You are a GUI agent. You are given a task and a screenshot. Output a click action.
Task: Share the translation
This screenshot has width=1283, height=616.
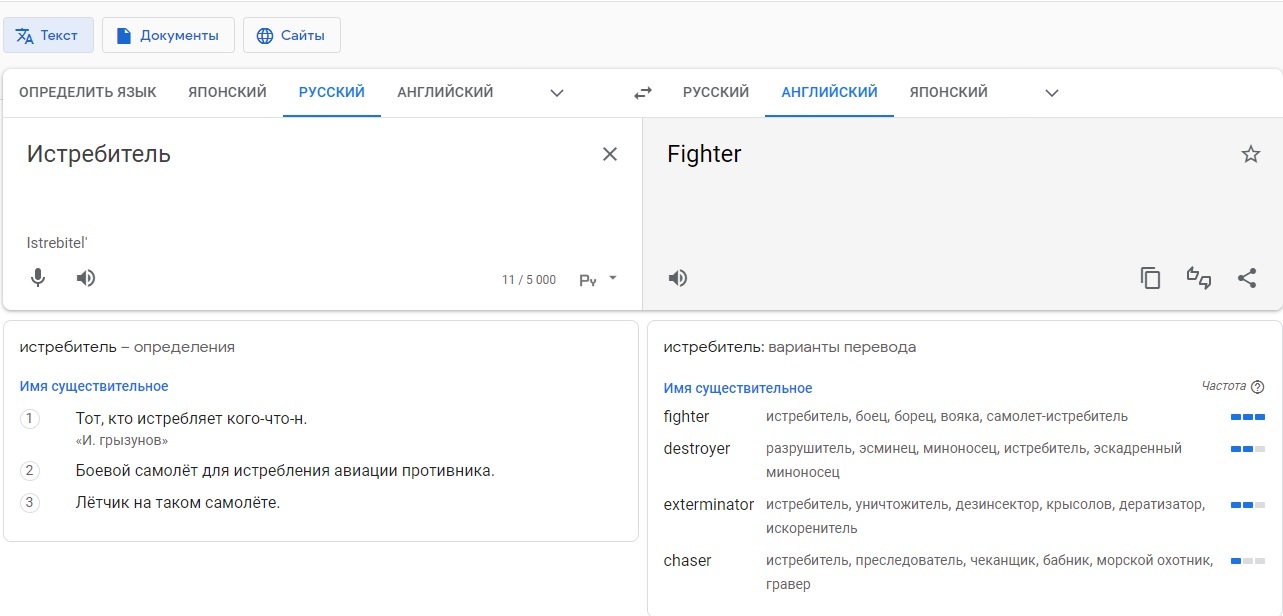coord(1247,278)
